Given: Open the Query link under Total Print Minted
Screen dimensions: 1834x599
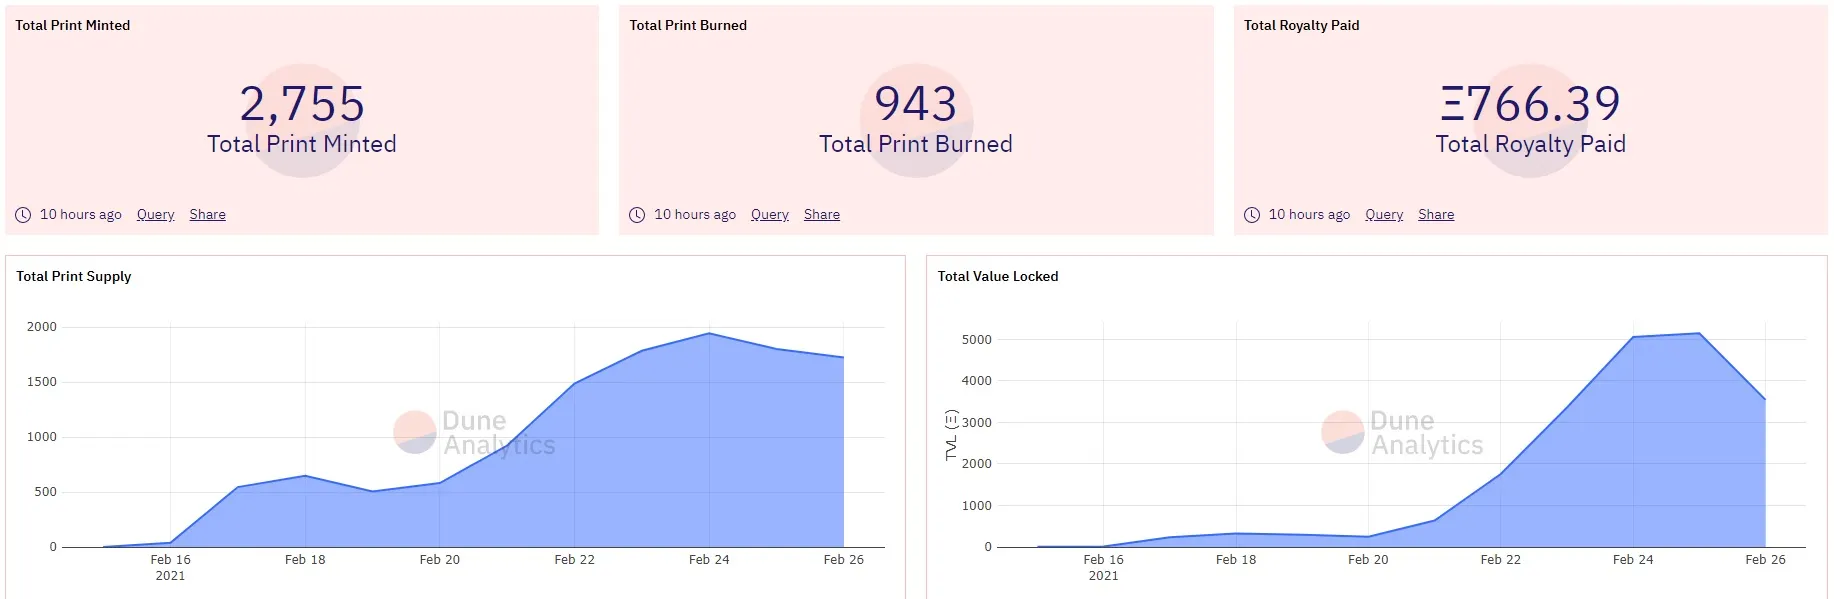Looking at the screenshot, I should (x=155, y=215).
